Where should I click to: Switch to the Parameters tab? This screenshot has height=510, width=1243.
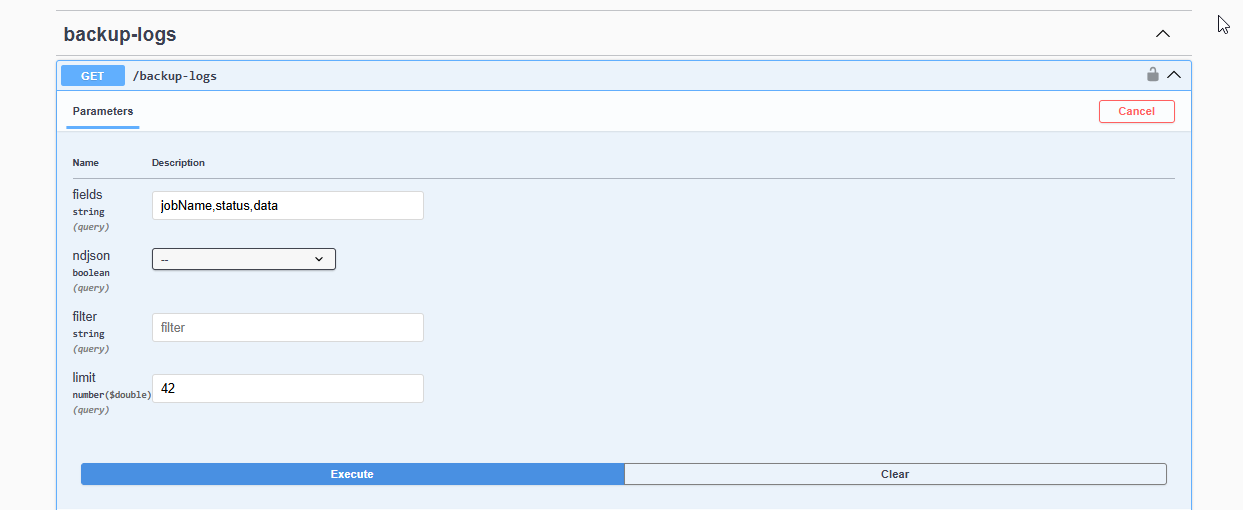(x=103, y=112)
